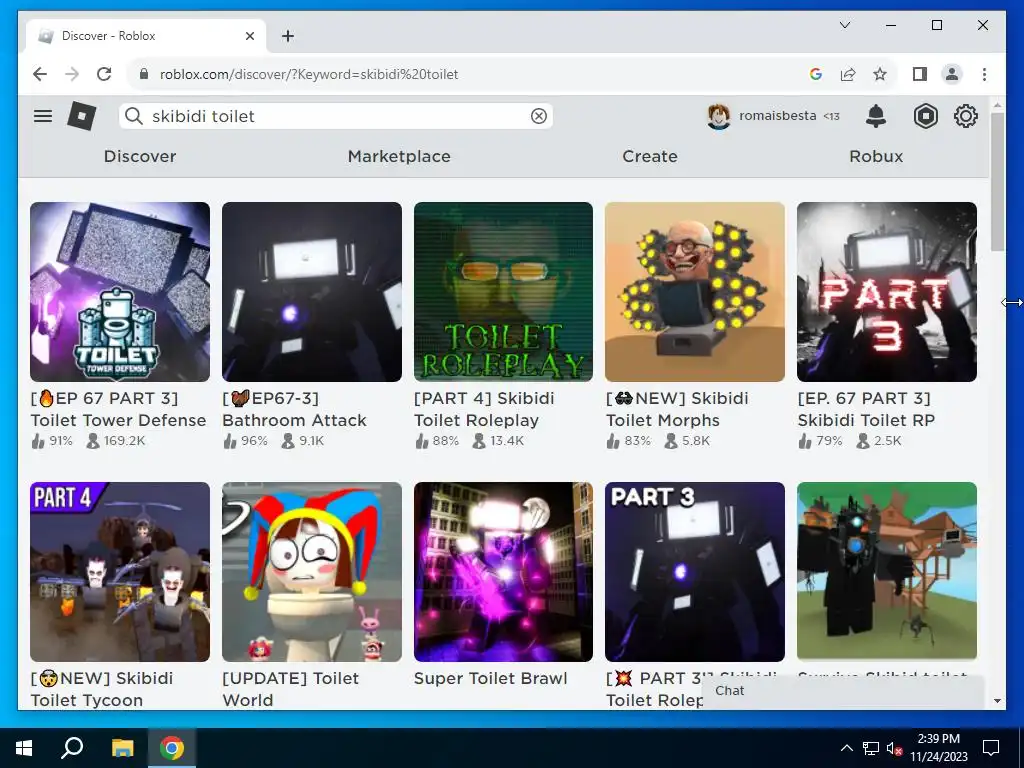Open Toilet Tower Defense game title
This screenshot has height=768, width=1024.
pos(118,409)
